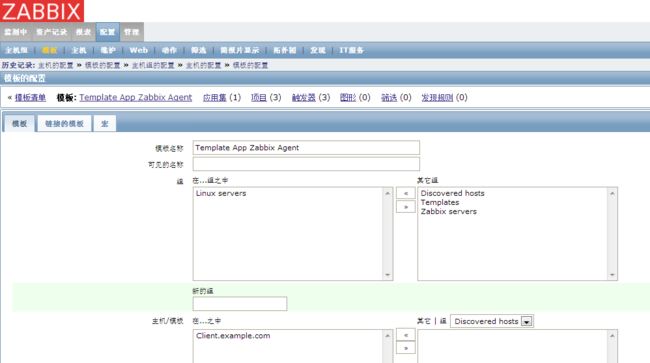The width and height of the screenshot is (650, 363).
Task: Select the 模板 tab
Action: click(x=19, y=123)
